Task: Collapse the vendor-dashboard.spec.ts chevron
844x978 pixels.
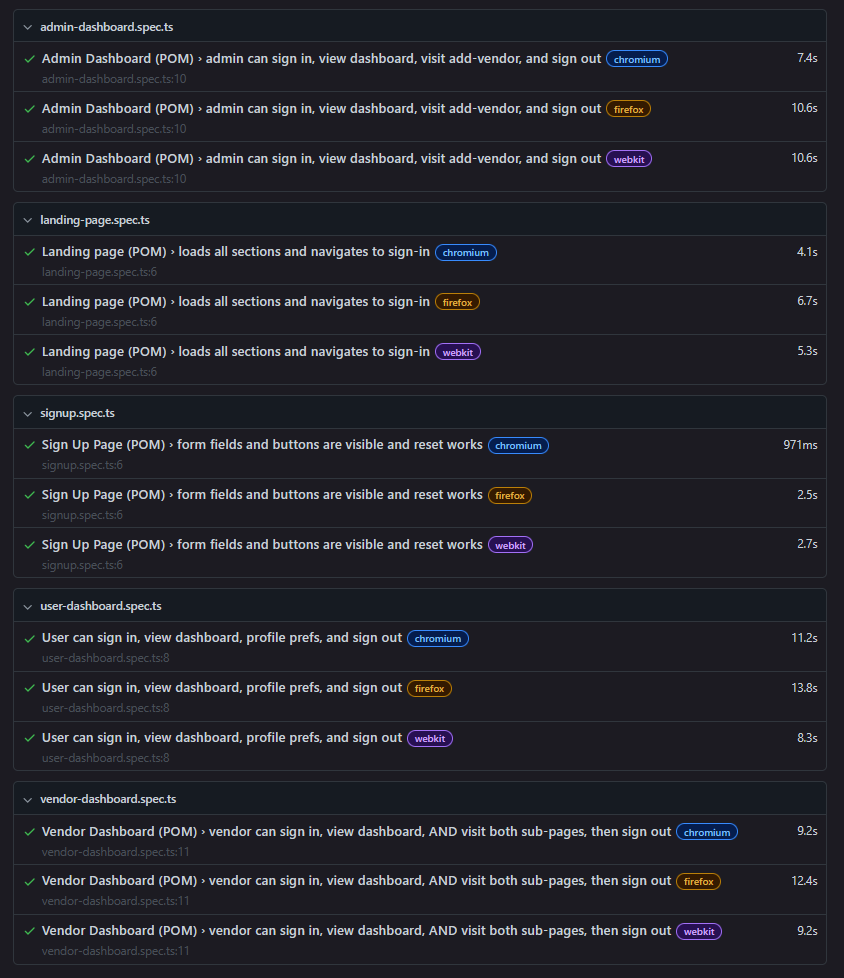Action: [x=27, y=799]
